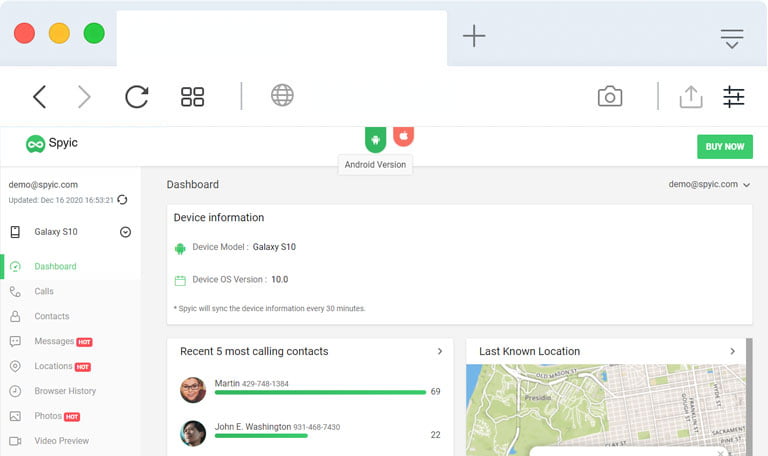Go forward with the browser forward arrow
768x456 pixels.
coord(84,96)
